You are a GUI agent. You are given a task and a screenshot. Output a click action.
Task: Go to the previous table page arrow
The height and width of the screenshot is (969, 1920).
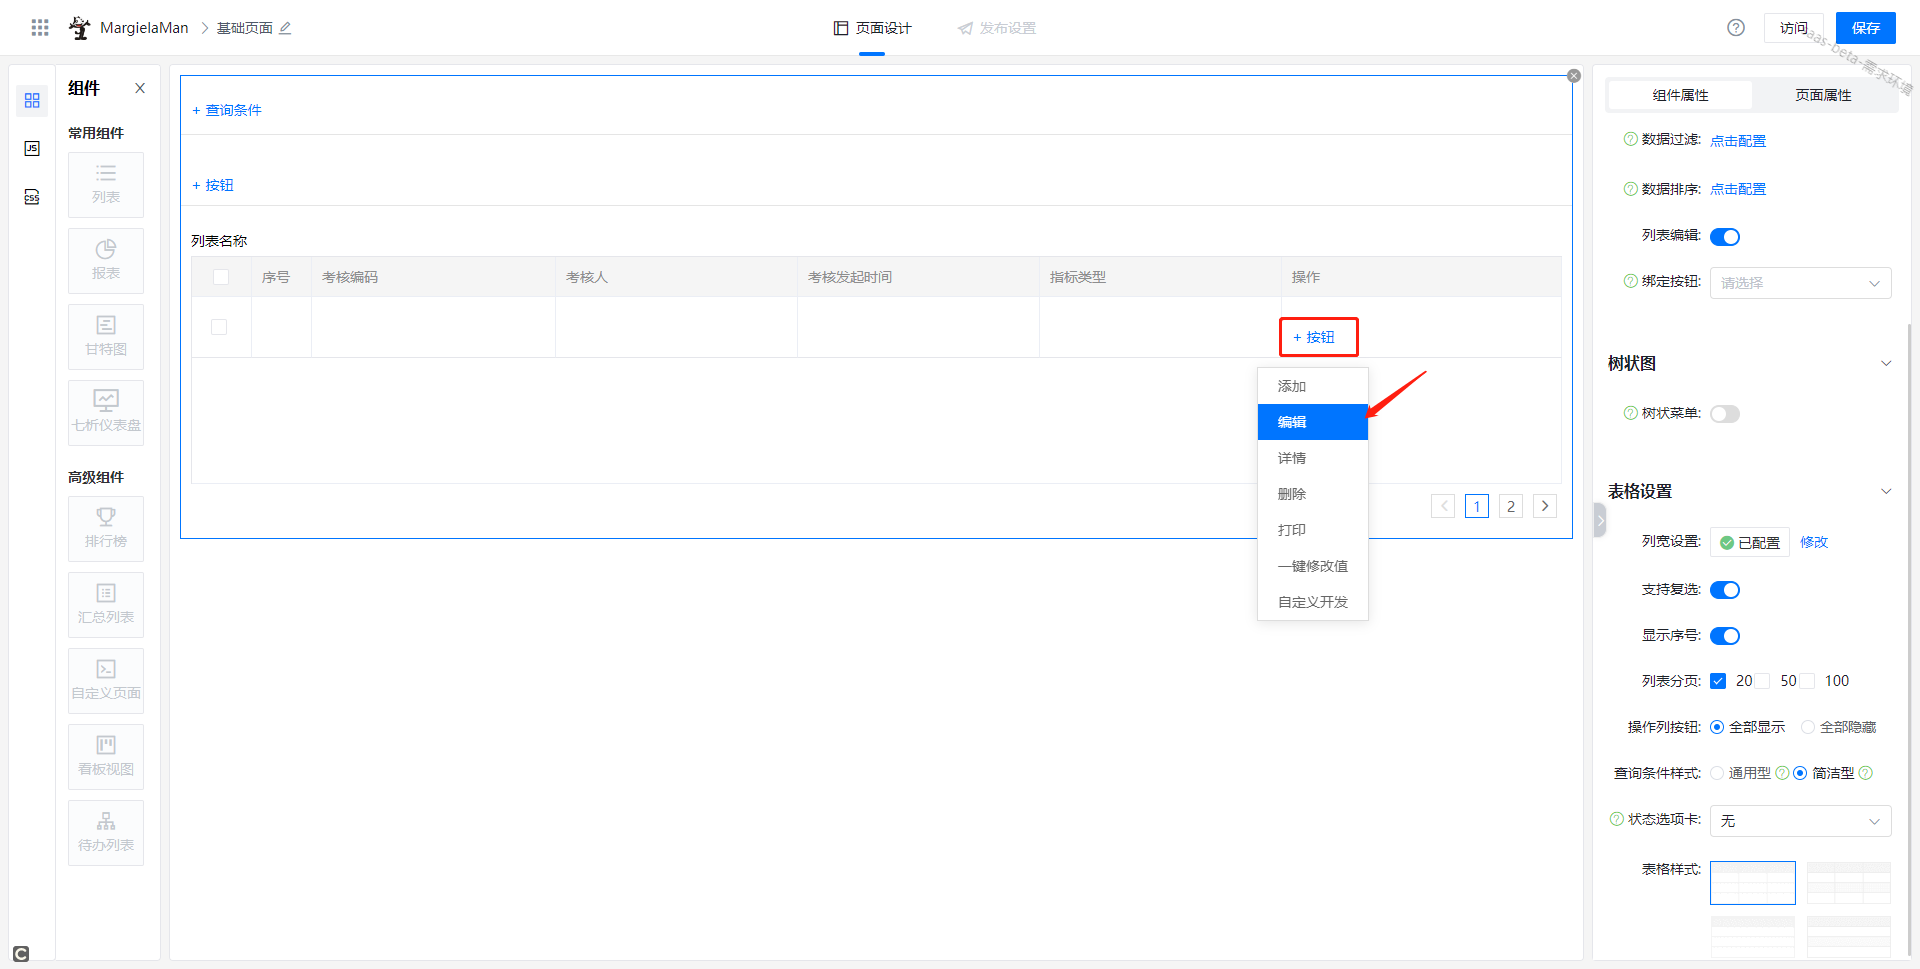click(1443, 506)
